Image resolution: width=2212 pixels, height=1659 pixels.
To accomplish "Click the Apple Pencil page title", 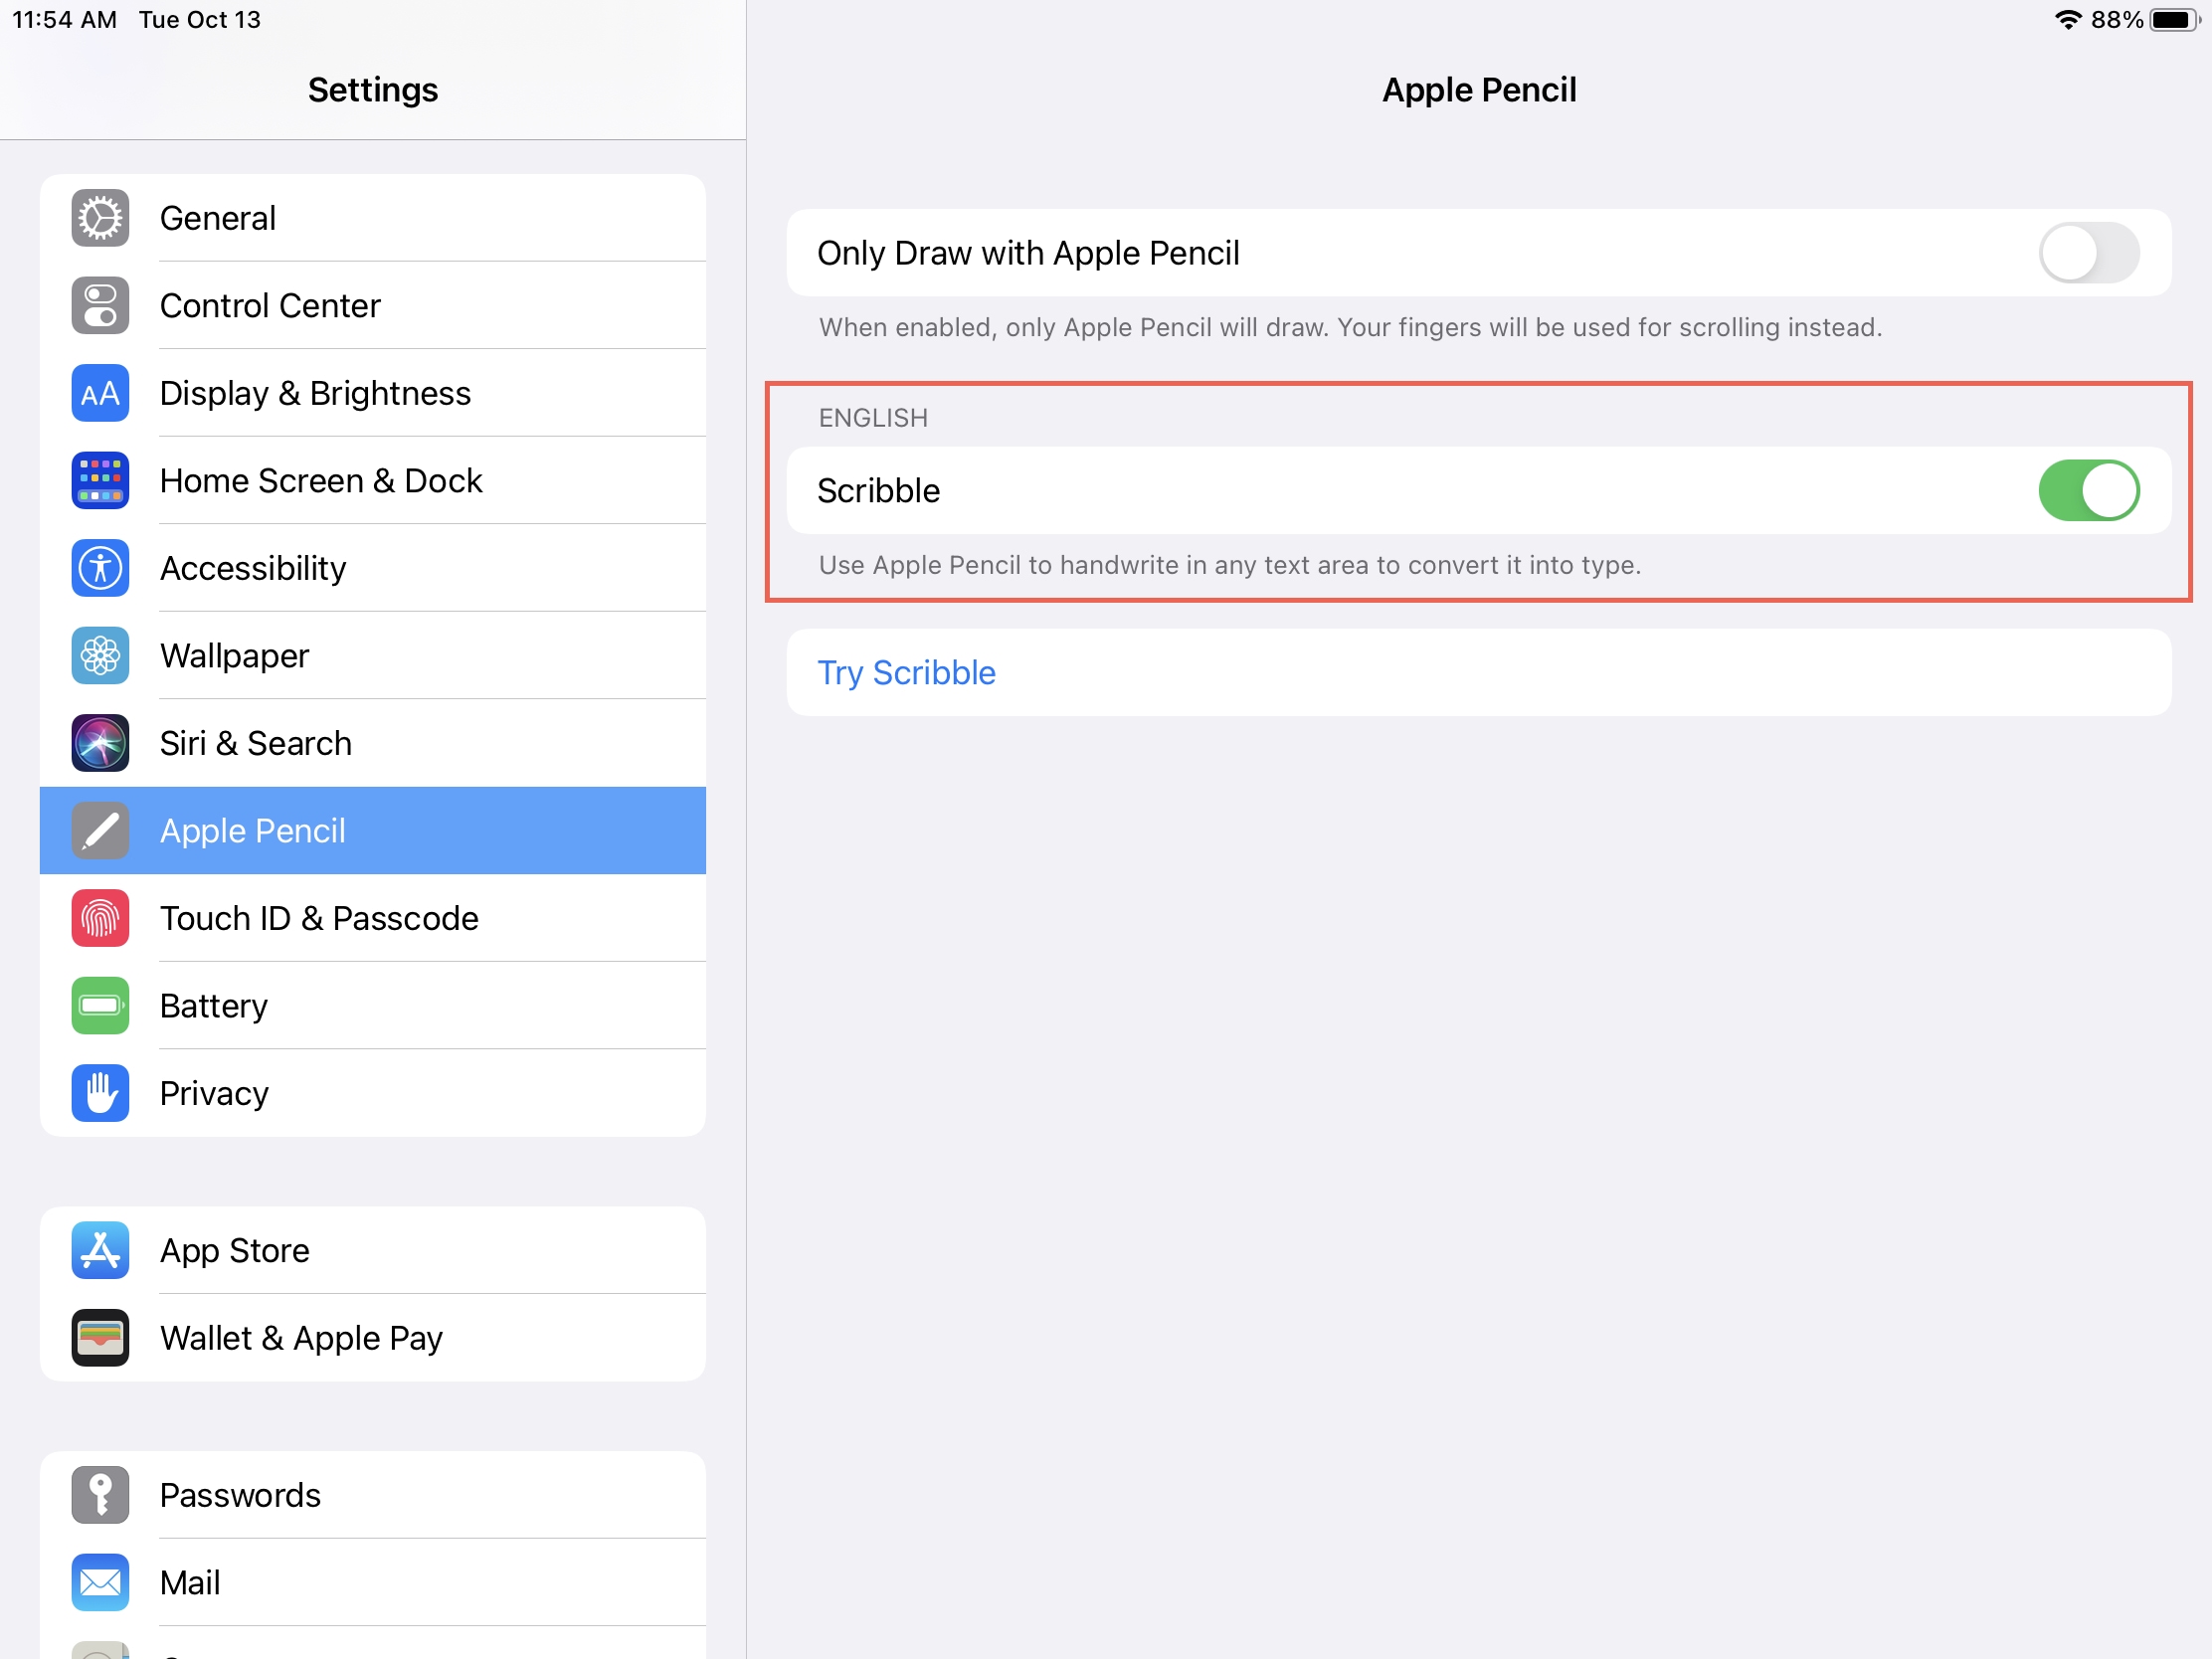I will click(x=1479, y=90).
